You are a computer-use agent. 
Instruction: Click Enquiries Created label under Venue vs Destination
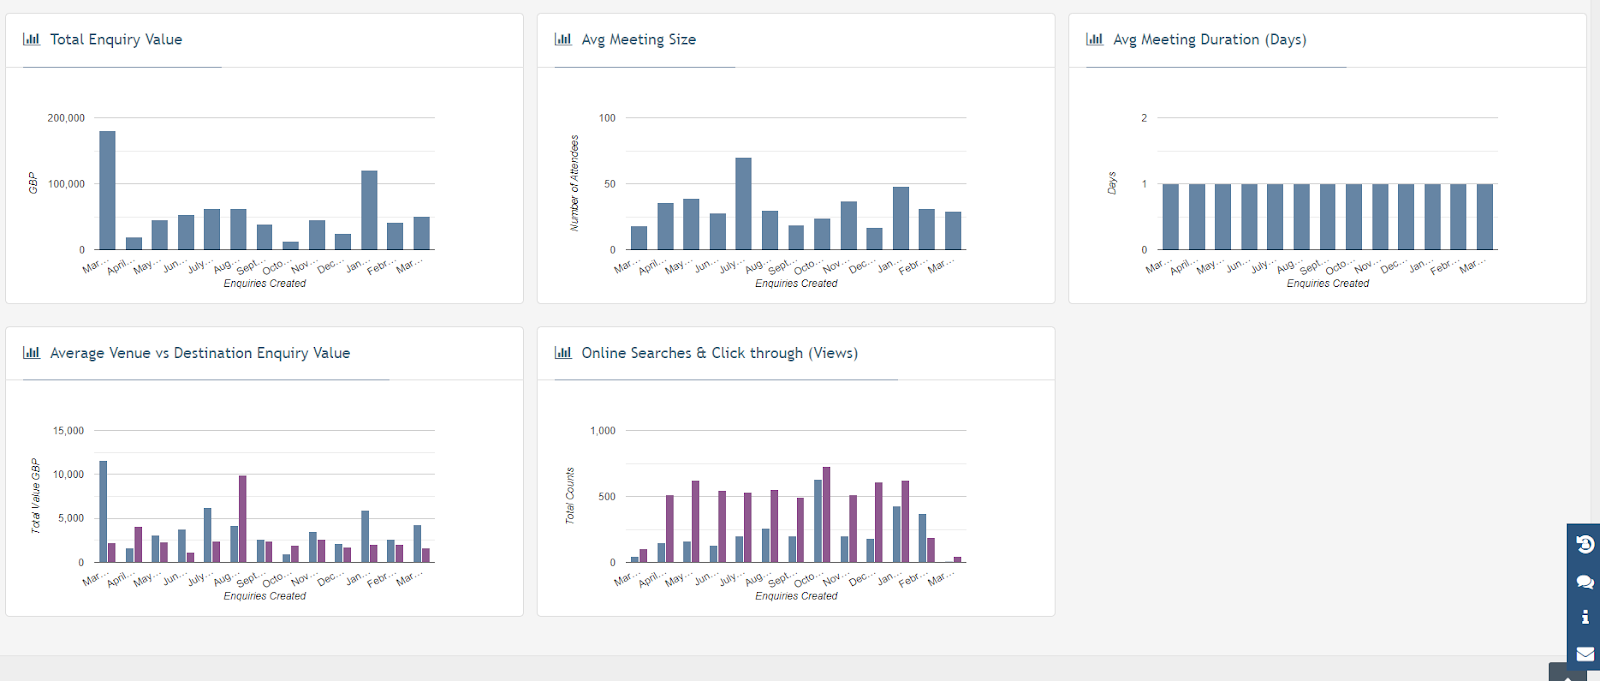265,596
